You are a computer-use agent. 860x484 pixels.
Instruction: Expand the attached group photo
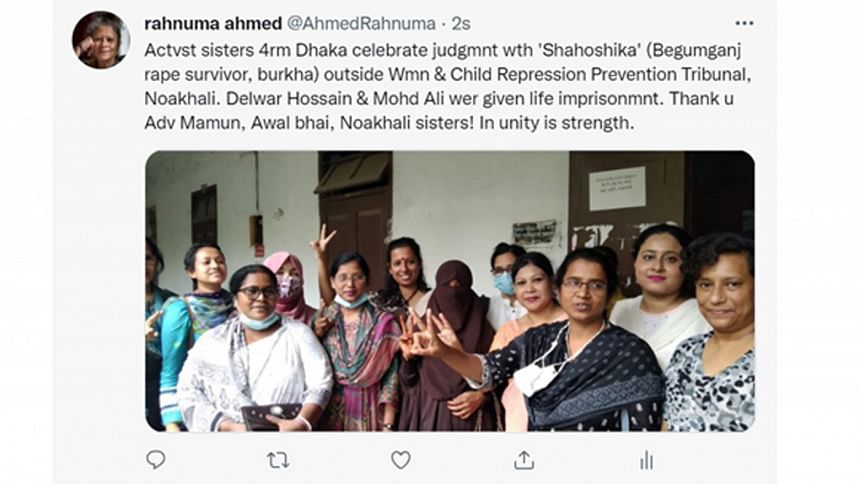450,291
